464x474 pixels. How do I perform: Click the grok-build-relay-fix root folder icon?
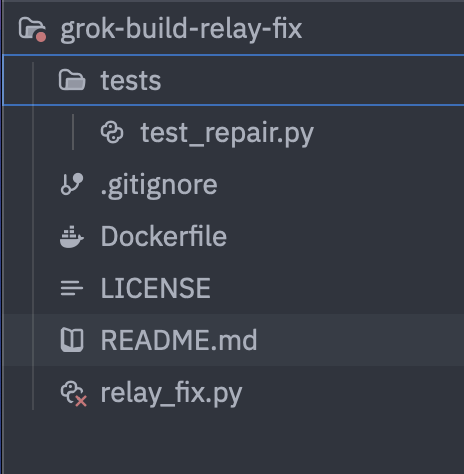click(32, 29)
